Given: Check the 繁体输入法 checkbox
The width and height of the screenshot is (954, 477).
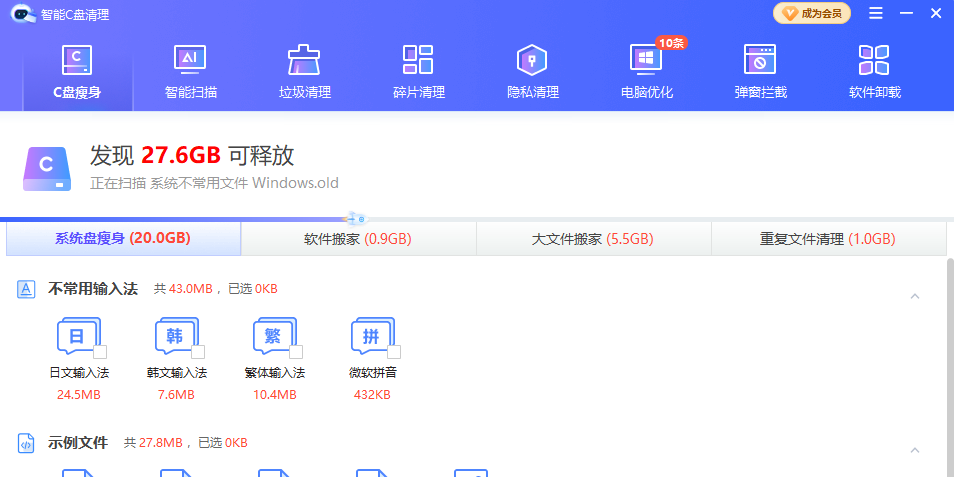Looking at the screenshot, I should (x=296, y=352).
